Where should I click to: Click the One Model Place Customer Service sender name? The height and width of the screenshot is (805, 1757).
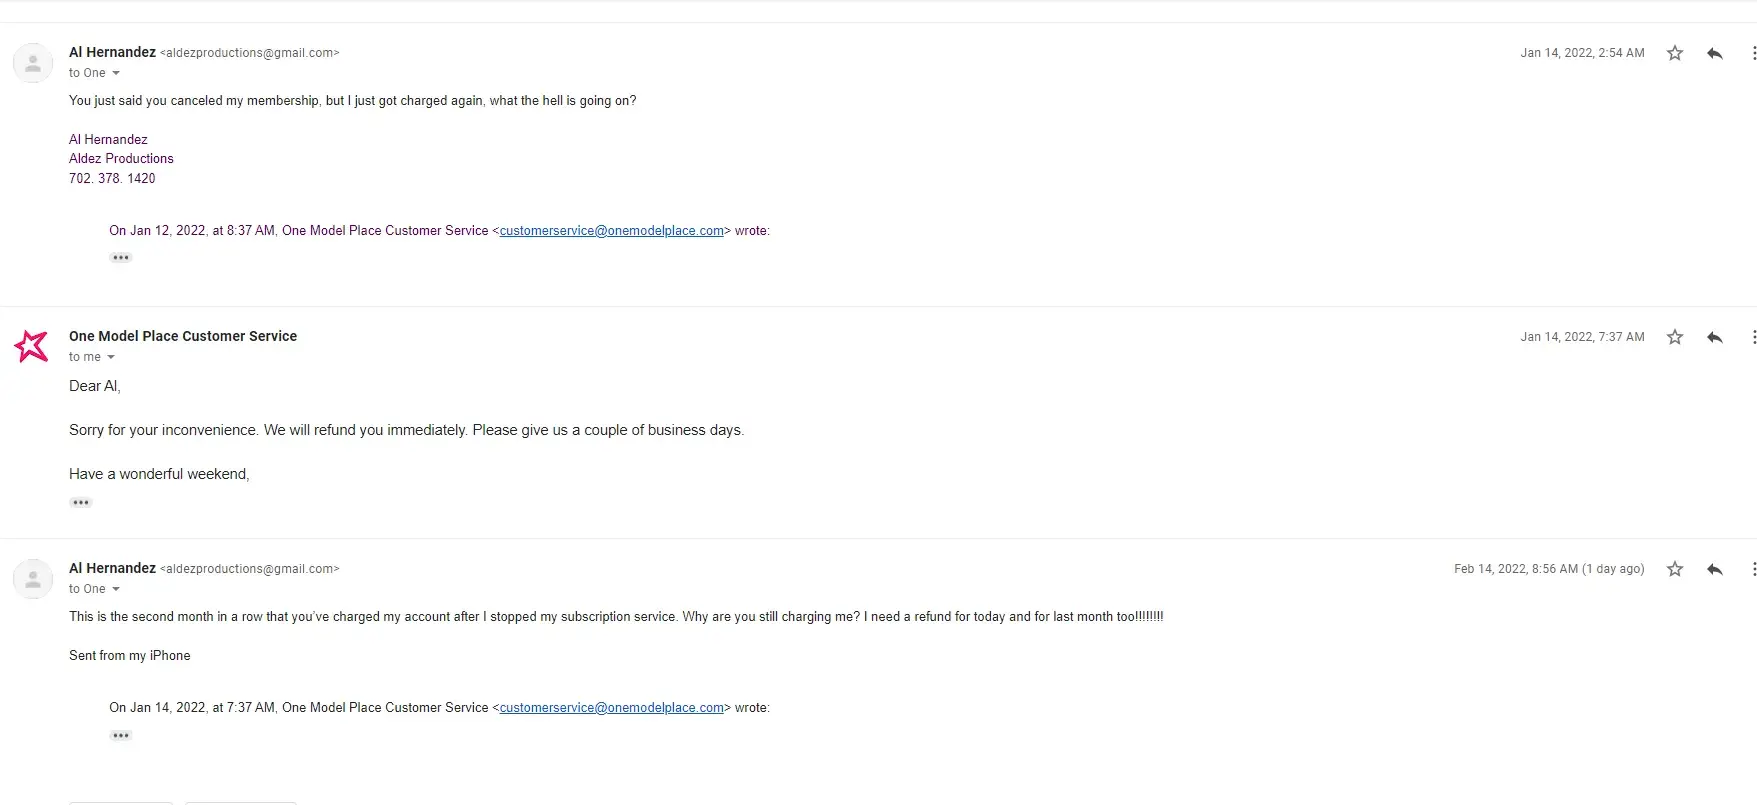pos(183,336)
